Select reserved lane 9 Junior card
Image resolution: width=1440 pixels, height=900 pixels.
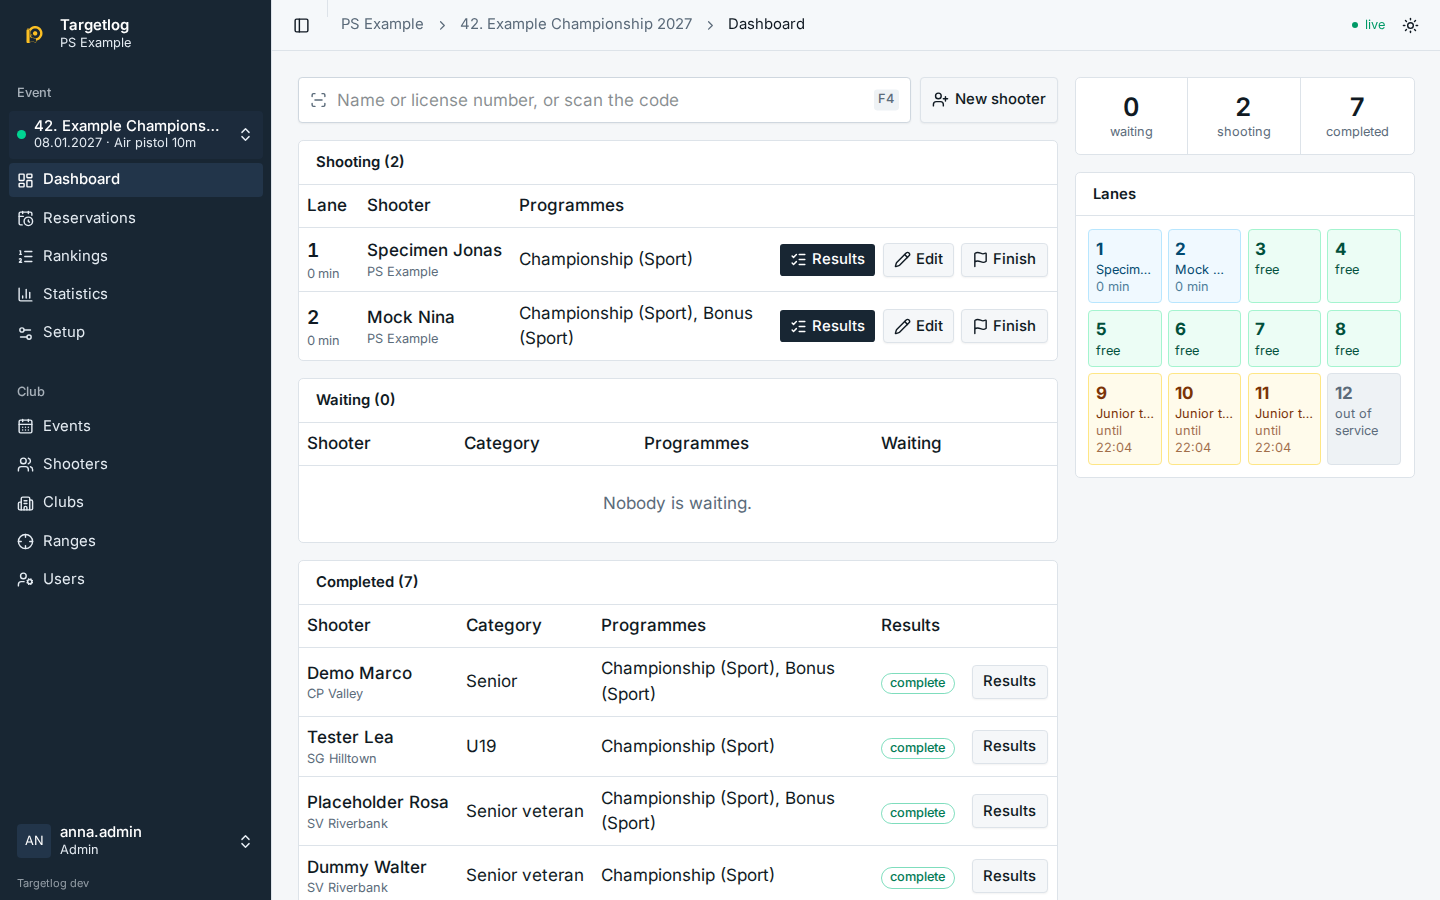1125,419
